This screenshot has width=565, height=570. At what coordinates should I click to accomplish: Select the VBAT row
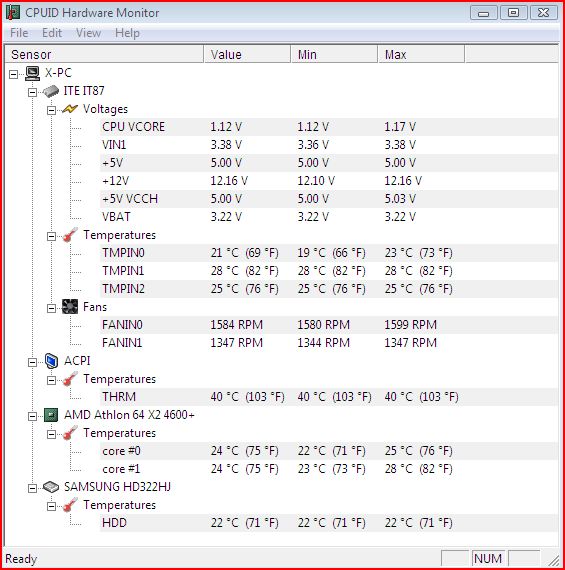329,217
